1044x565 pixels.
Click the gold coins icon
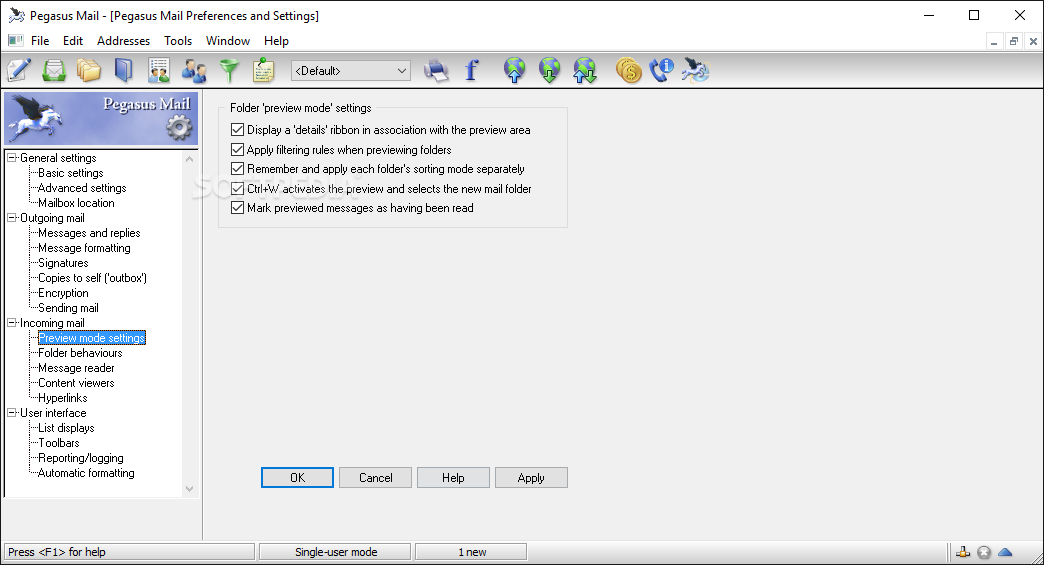(x=629, y=70)
